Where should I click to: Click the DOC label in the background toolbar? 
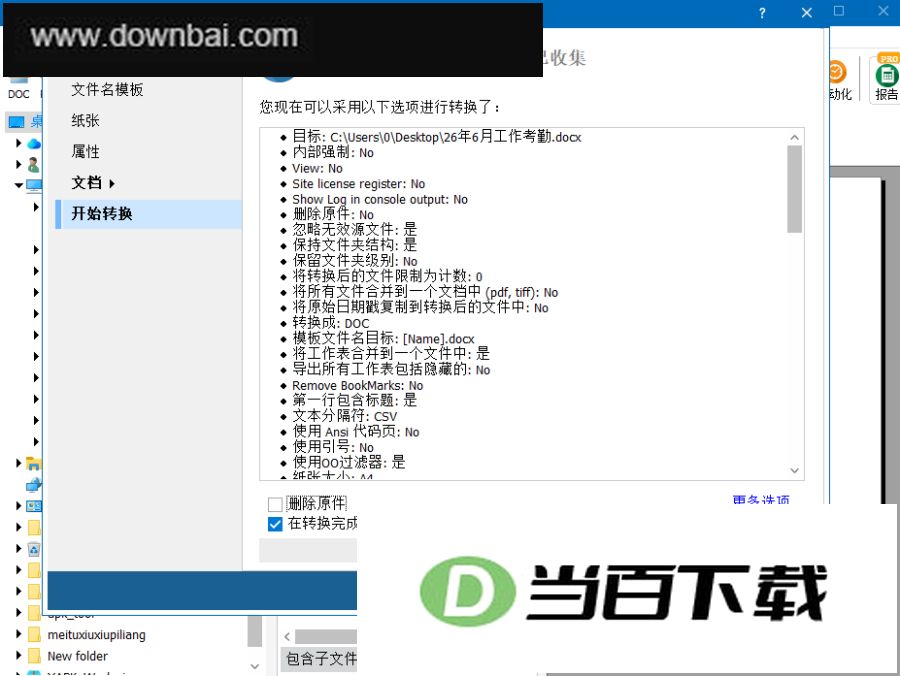18,94
